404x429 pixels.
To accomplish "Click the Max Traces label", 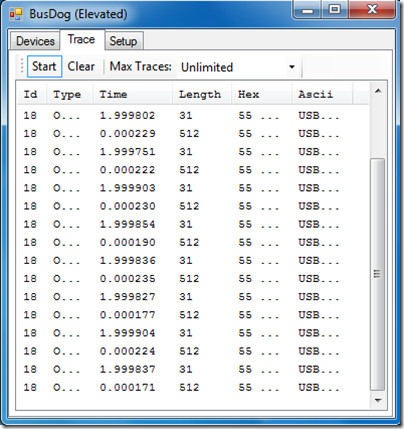I will (x=141, y=66).
